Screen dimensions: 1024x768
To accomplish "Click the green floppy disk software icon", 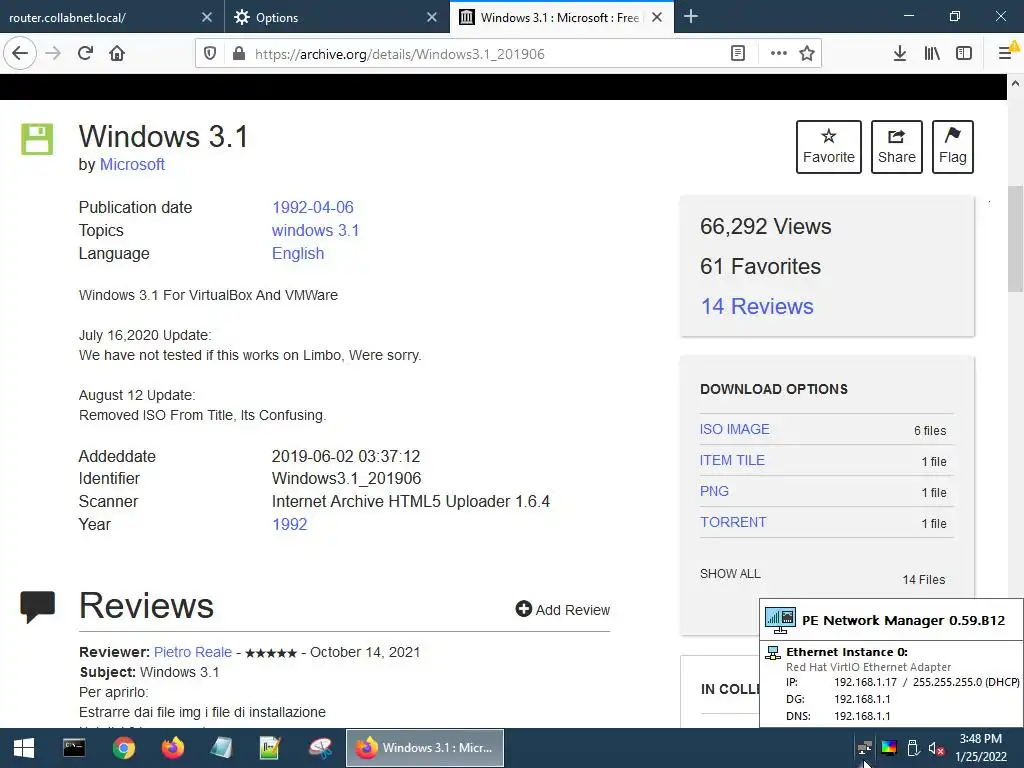I will point(37,138).
